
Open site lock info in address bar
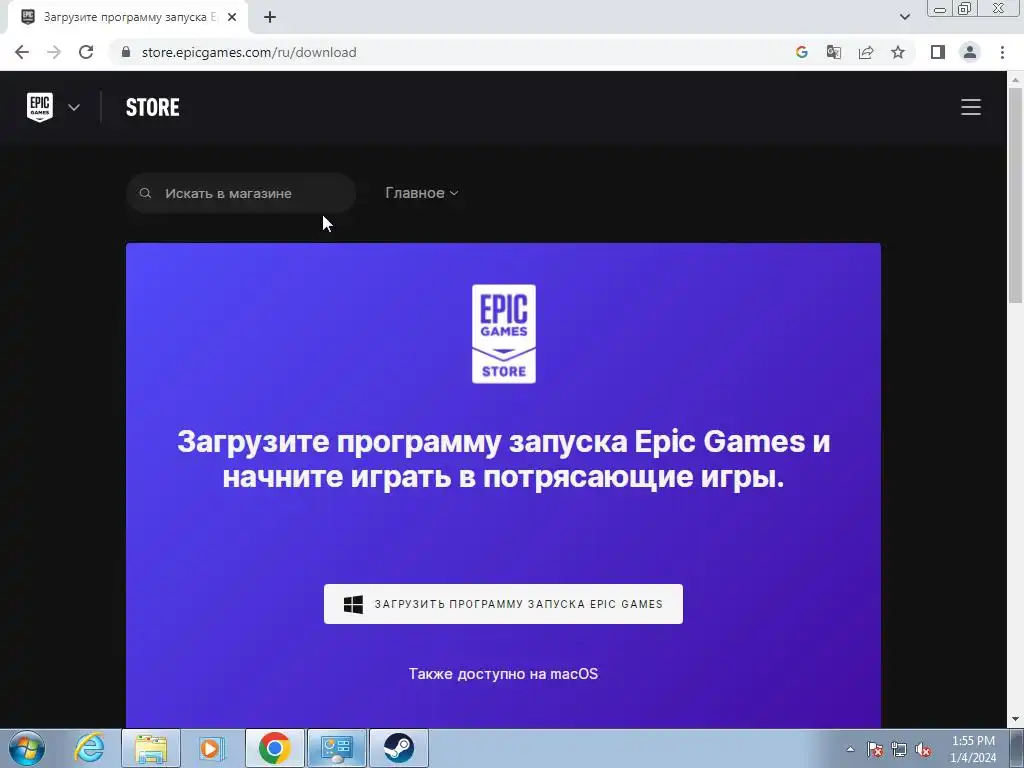[x=126, y=52]
